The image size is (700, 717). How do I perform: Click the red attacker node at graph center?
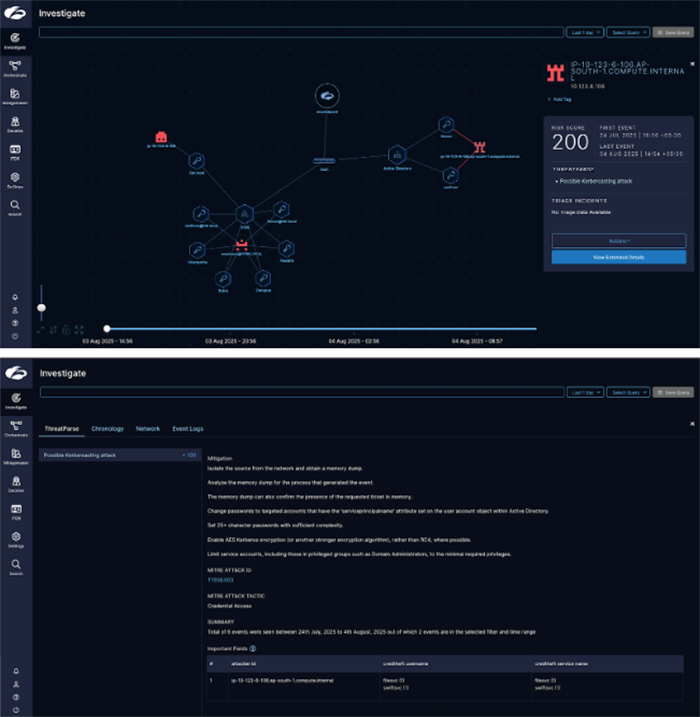[240, 245]
